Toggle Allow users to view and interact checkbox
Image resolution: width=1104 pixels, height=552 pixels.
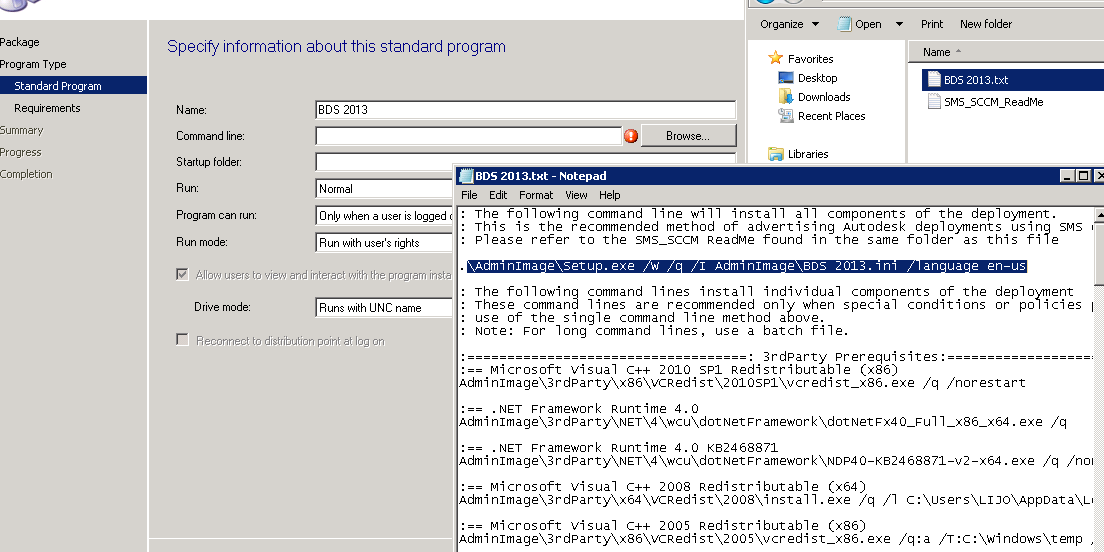(182, 274)
